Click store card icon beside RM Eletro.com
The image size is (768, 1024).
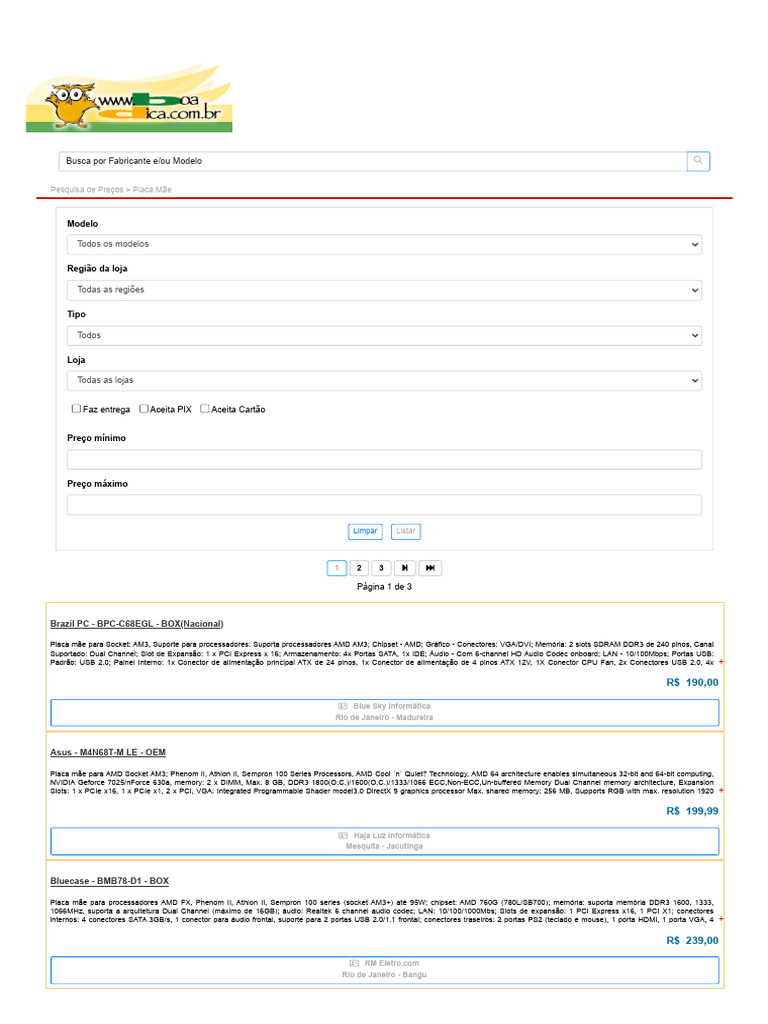354,963
